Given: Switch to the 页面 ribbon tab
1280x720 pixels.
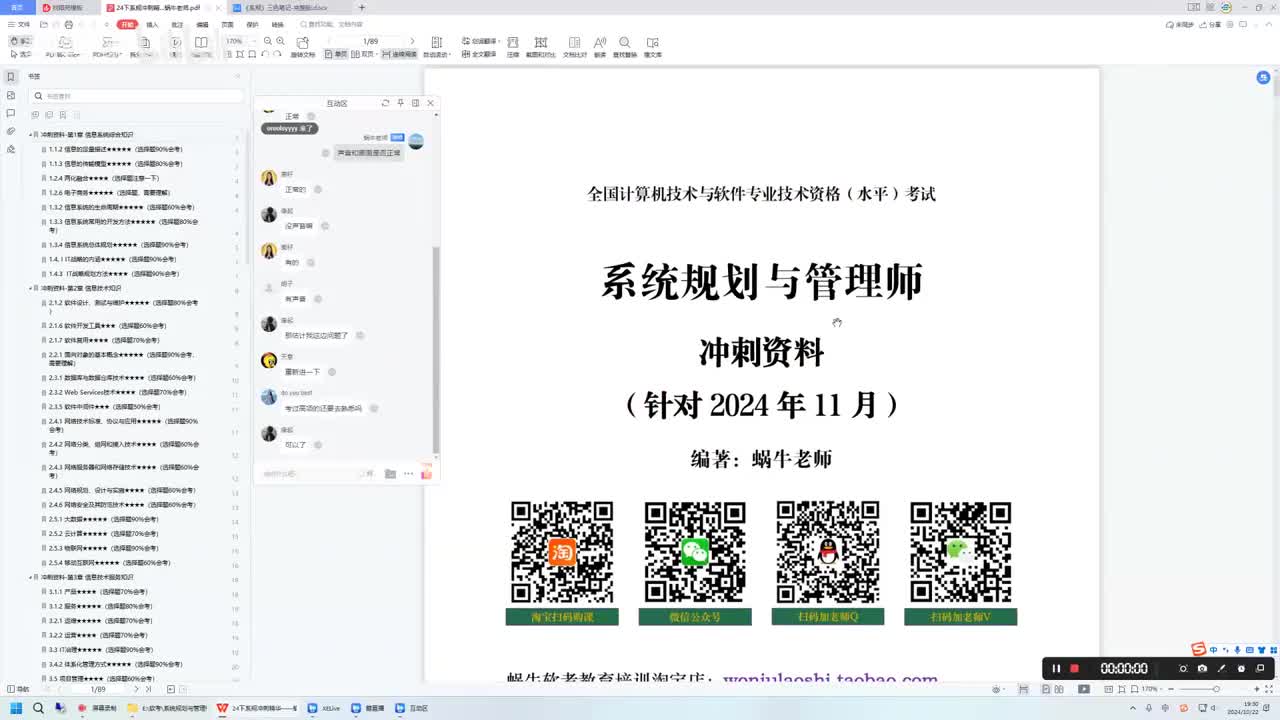Looking at the screenshot, I should [227, 24].
